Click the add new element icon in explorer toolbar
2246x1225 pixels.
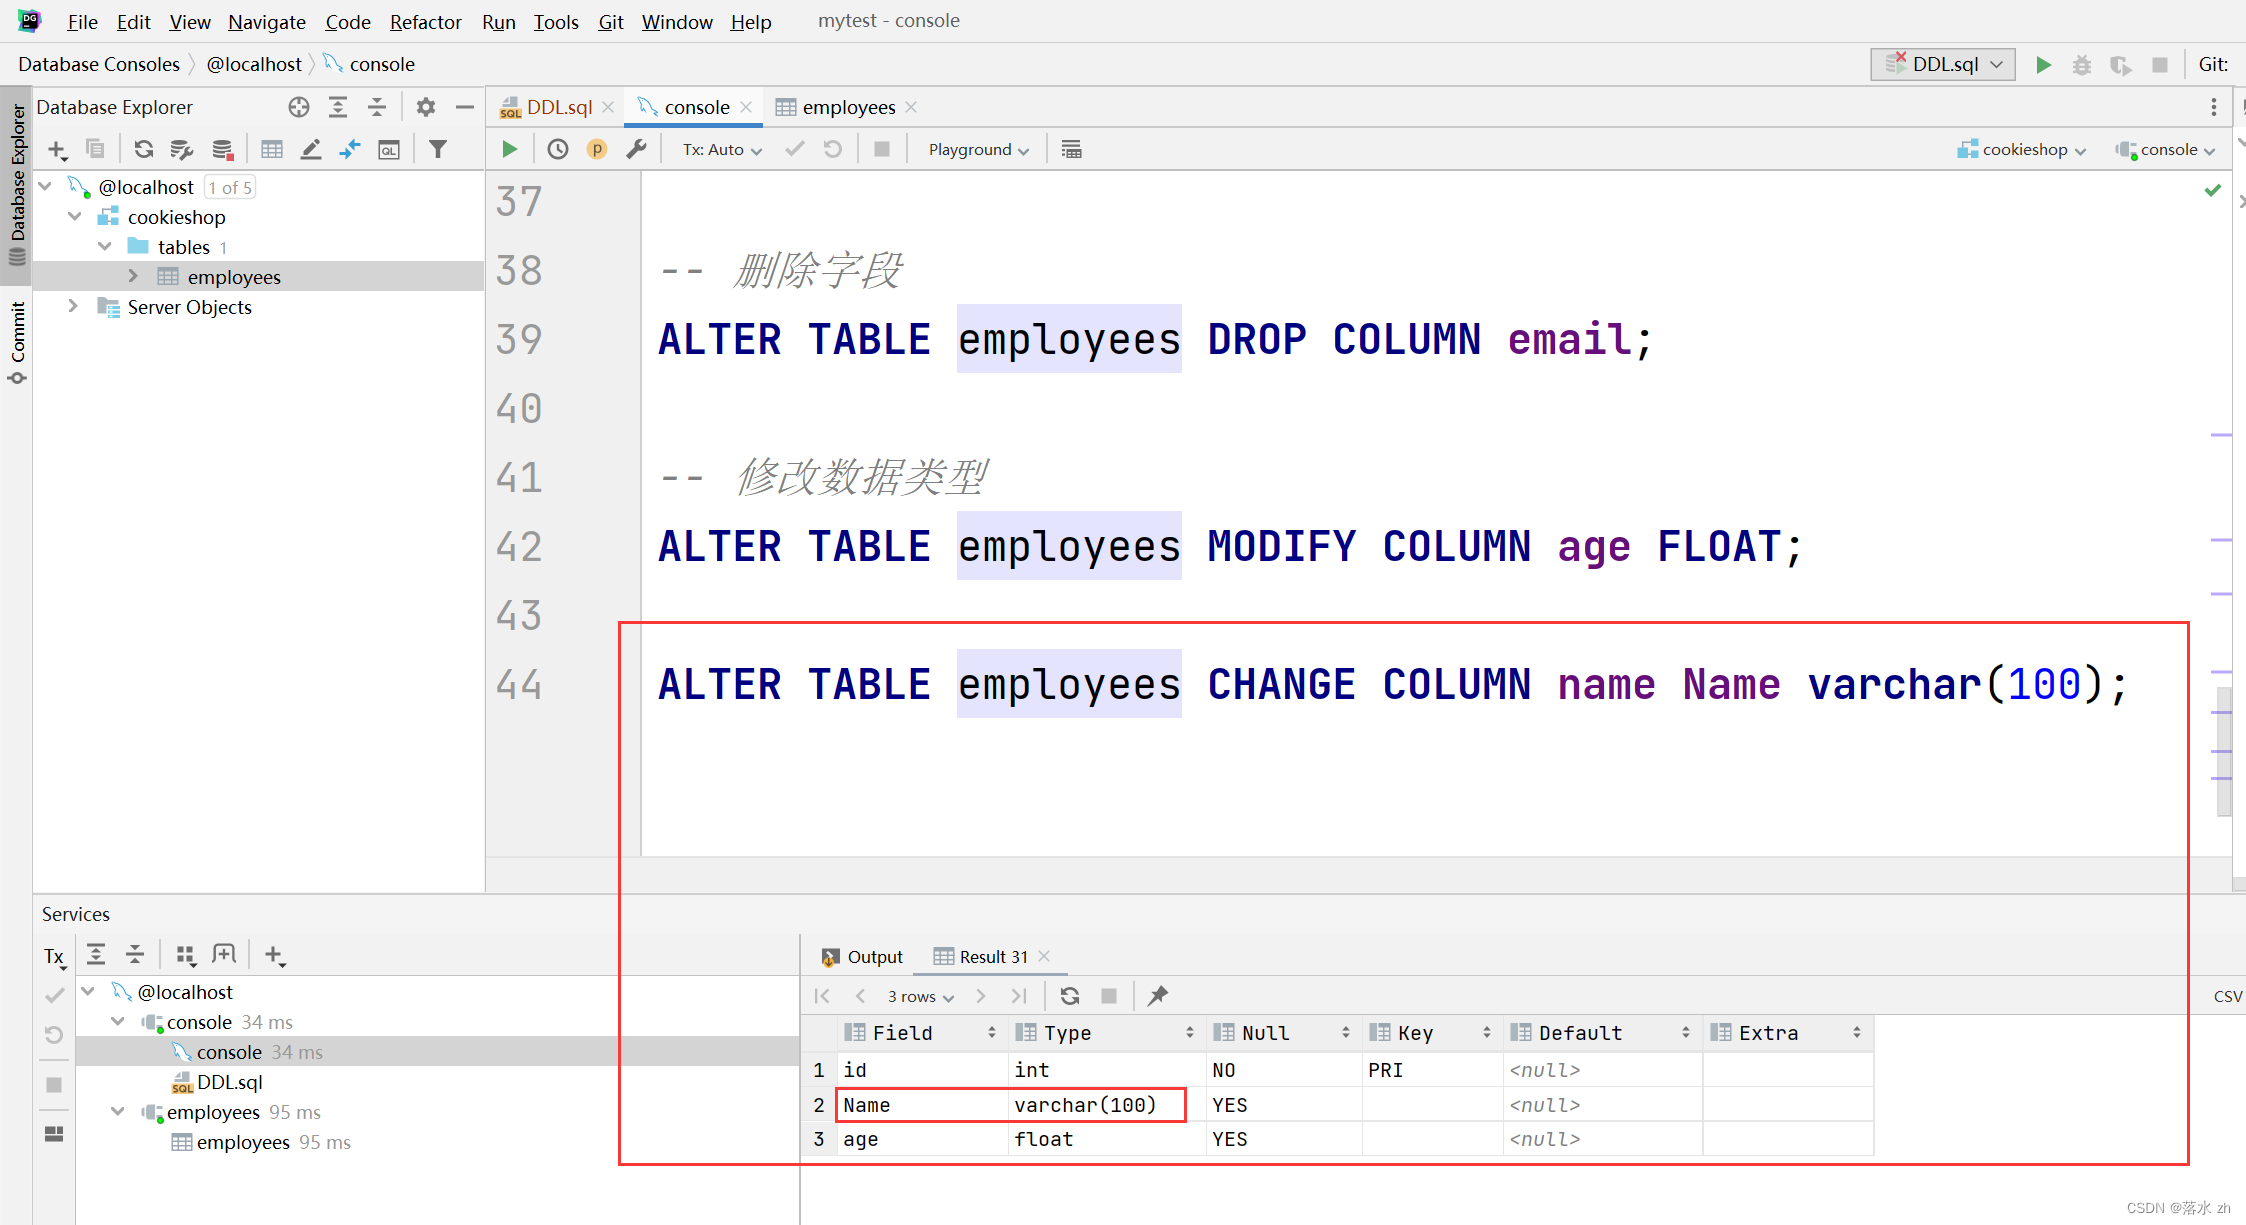pyautogui.click(x=57, y=148)
